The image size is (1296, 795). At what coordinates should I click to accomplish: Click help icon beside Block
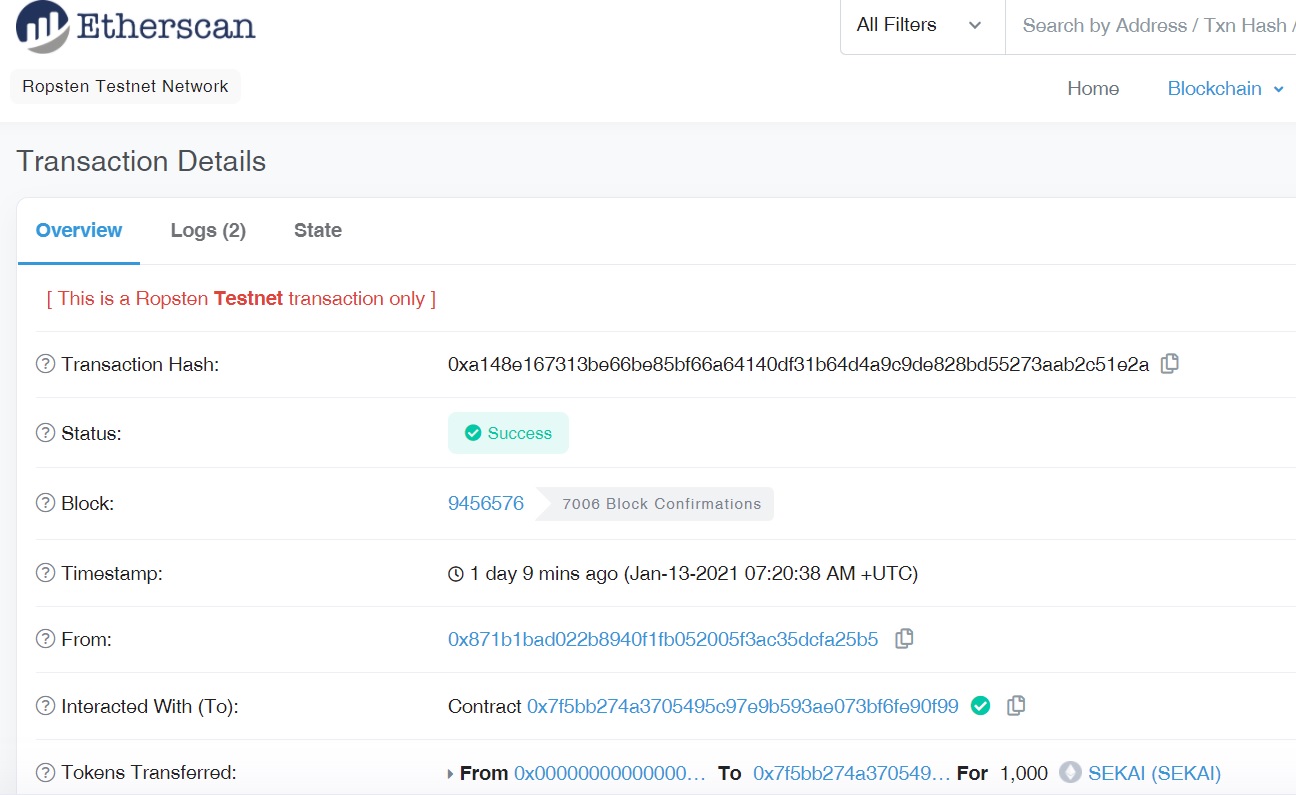click(x=45, y=503)
